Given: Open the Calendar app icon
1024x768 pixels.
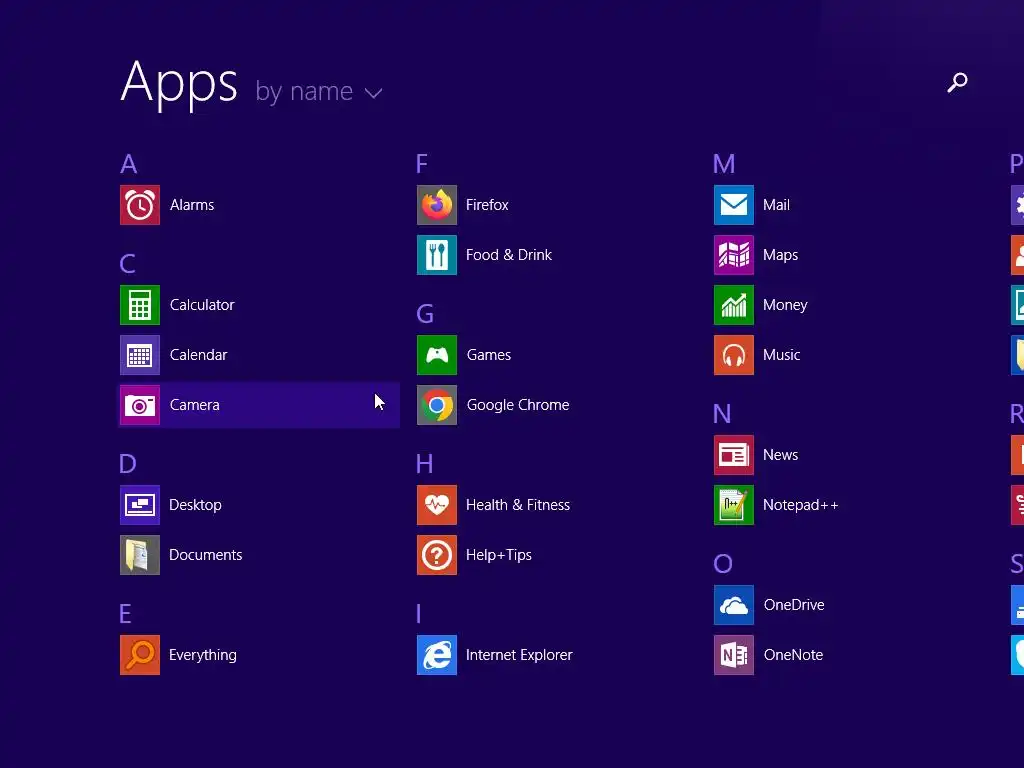Looking at the screenshot, I should pos(140,355).
